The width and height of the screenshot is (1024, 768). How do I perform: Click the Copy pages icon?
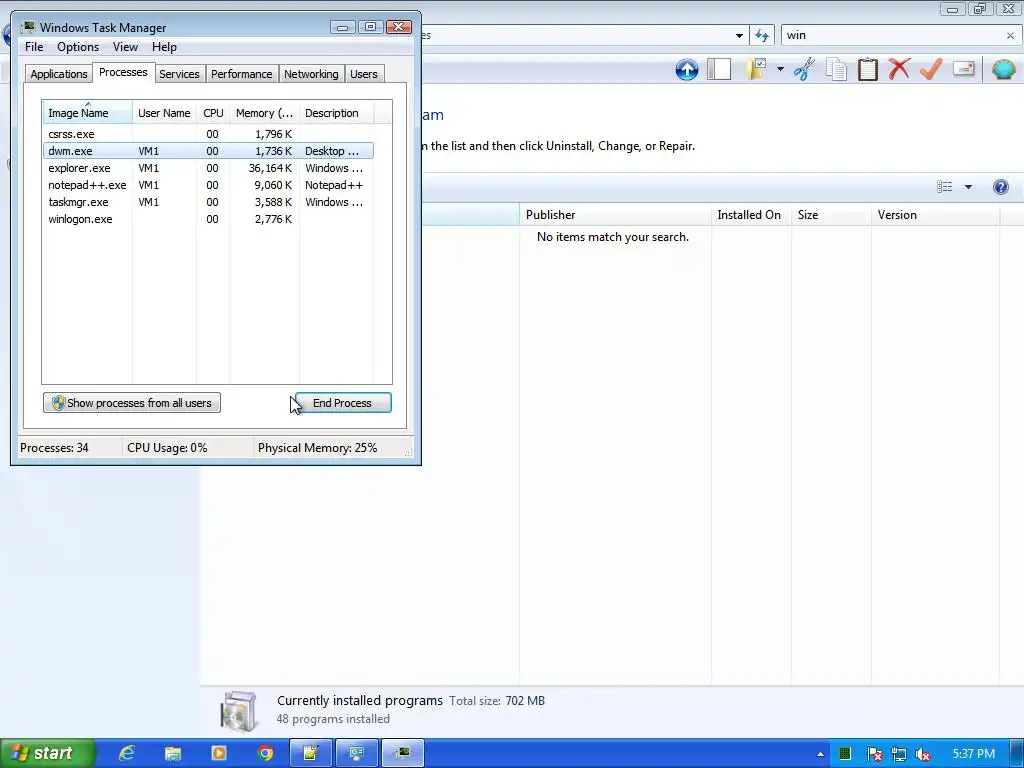(x=836, y=69)
